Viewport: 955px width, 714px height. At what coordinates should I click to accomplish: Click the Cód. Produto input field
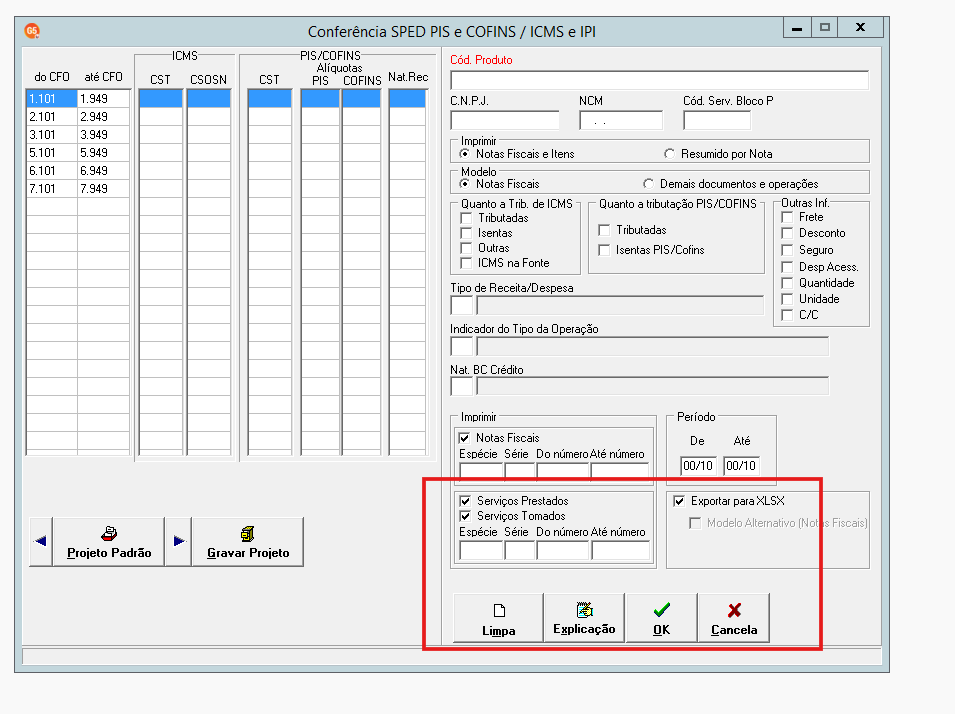(x=659, y=80)
